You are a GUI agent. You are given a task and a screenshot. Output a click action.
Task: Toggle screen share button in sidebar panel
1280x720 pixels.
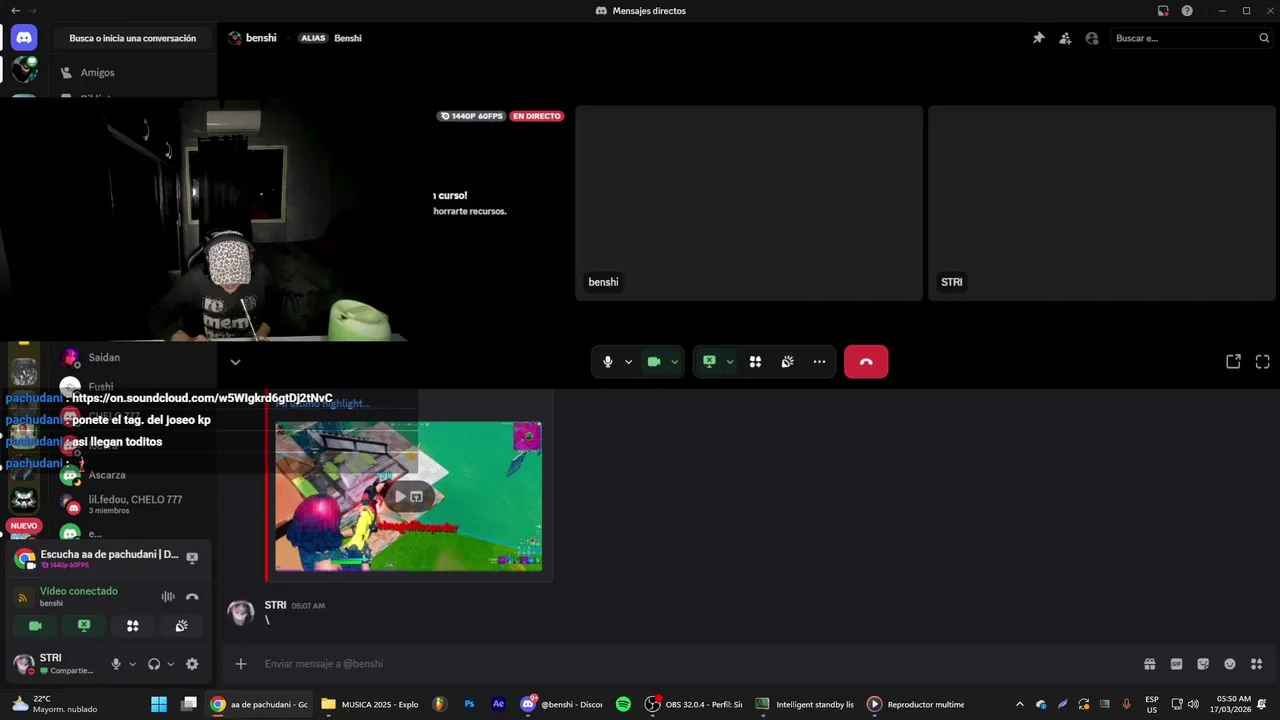pyautogui.click(x=84, y=626)
